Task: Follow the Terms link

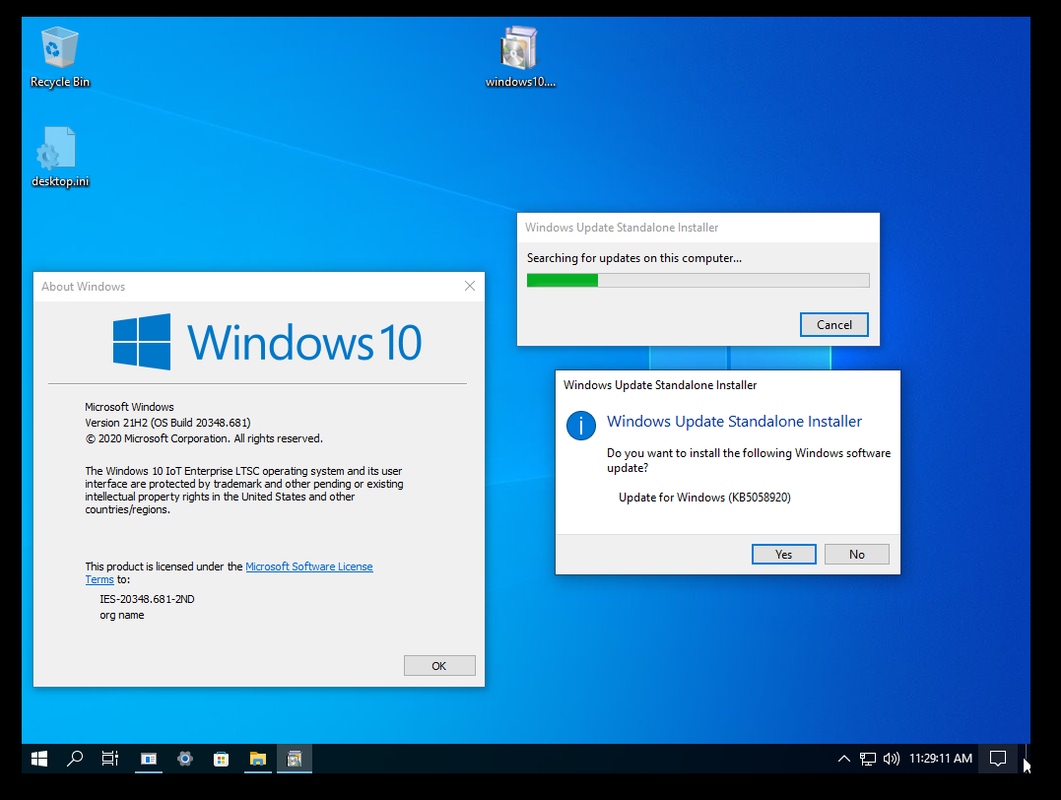Action: (x=99, y=580)
